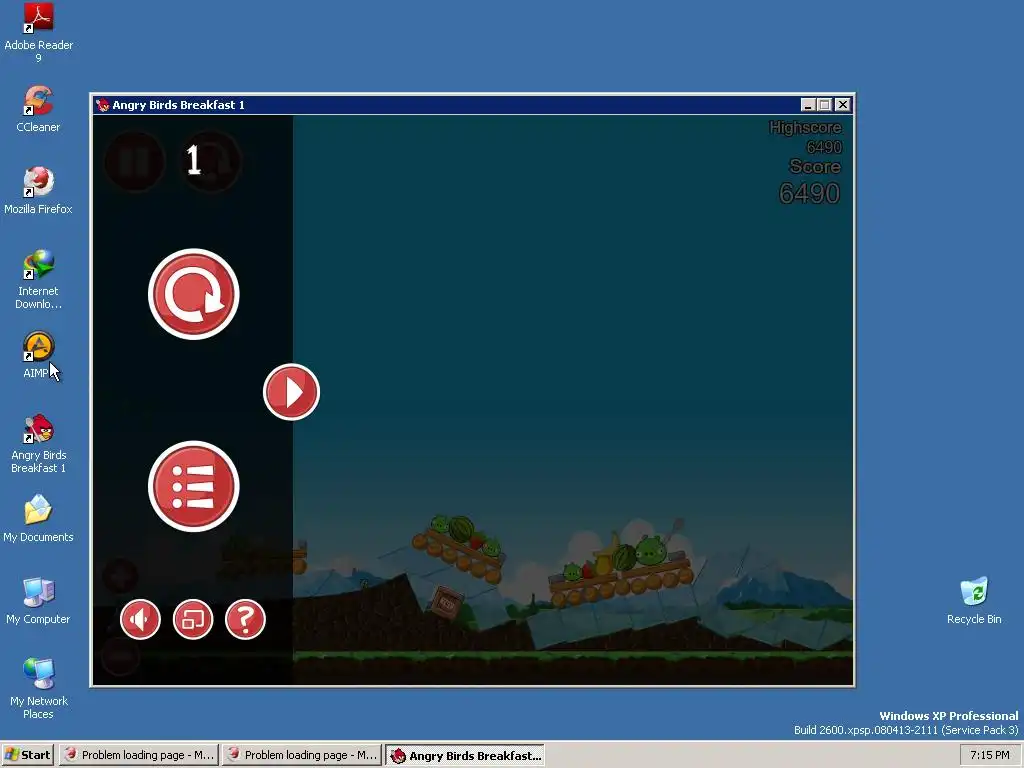Open Mozilla Firefox desktop shortcut
This screenshot has height=768, width=1024.
tap(38, 190)
